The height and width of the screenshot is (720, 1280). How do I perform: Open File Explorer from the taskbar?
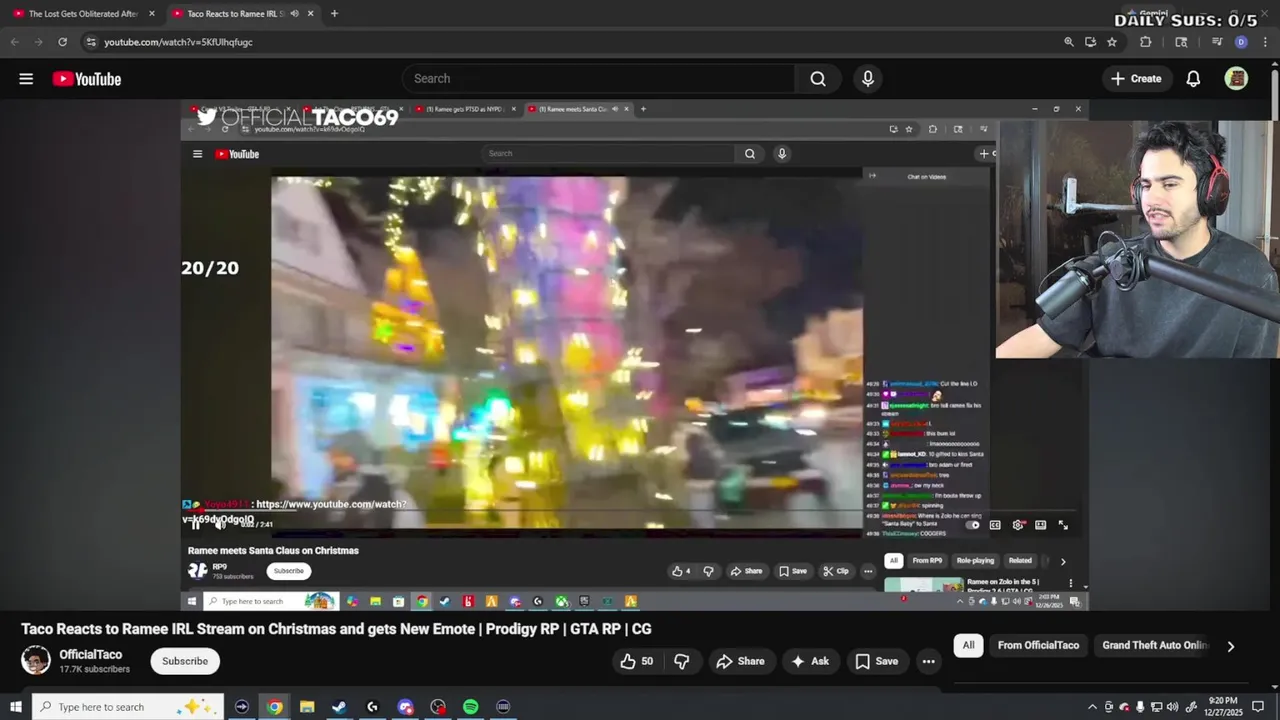coord(307,707)
